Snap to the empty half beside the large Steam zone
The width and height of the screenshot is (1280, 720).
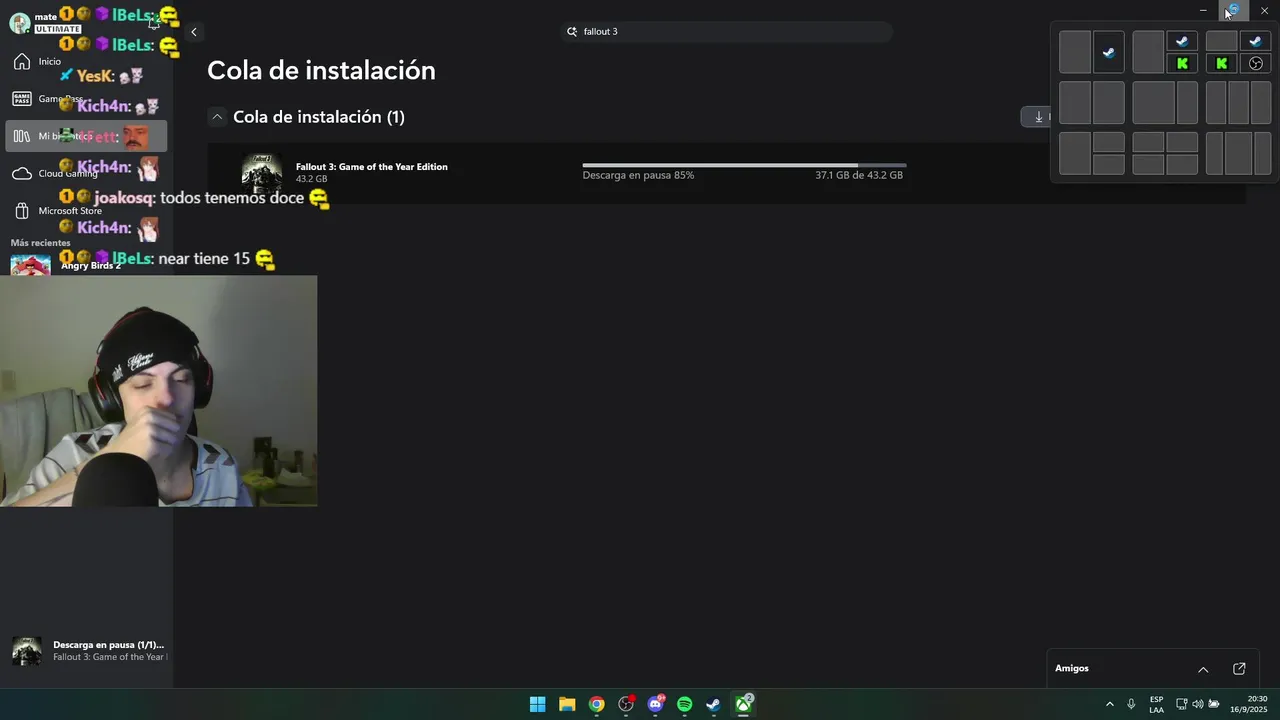[x=1075, y=52]
